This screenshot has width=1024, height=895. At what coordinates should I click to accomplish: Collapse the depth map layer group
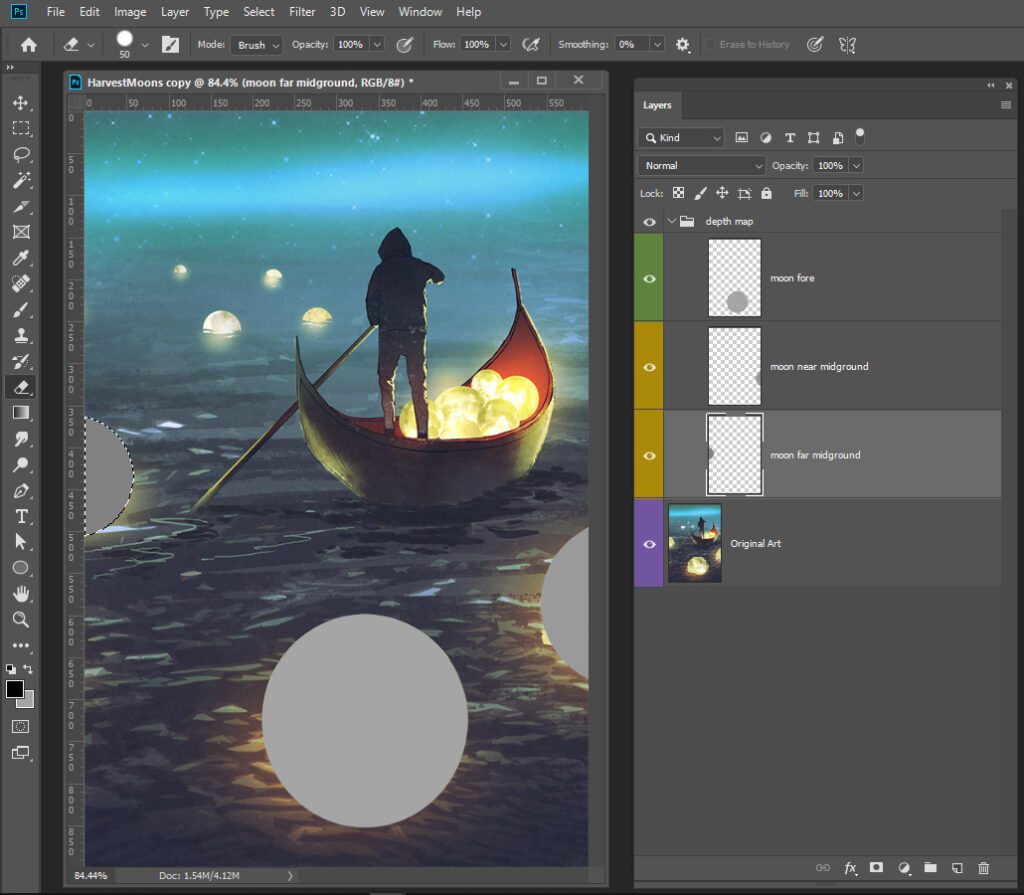[x=672, y=221]
